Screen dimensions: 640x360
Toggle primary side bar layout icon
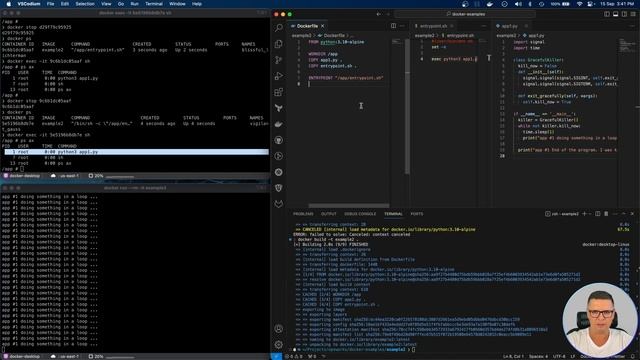607,14
